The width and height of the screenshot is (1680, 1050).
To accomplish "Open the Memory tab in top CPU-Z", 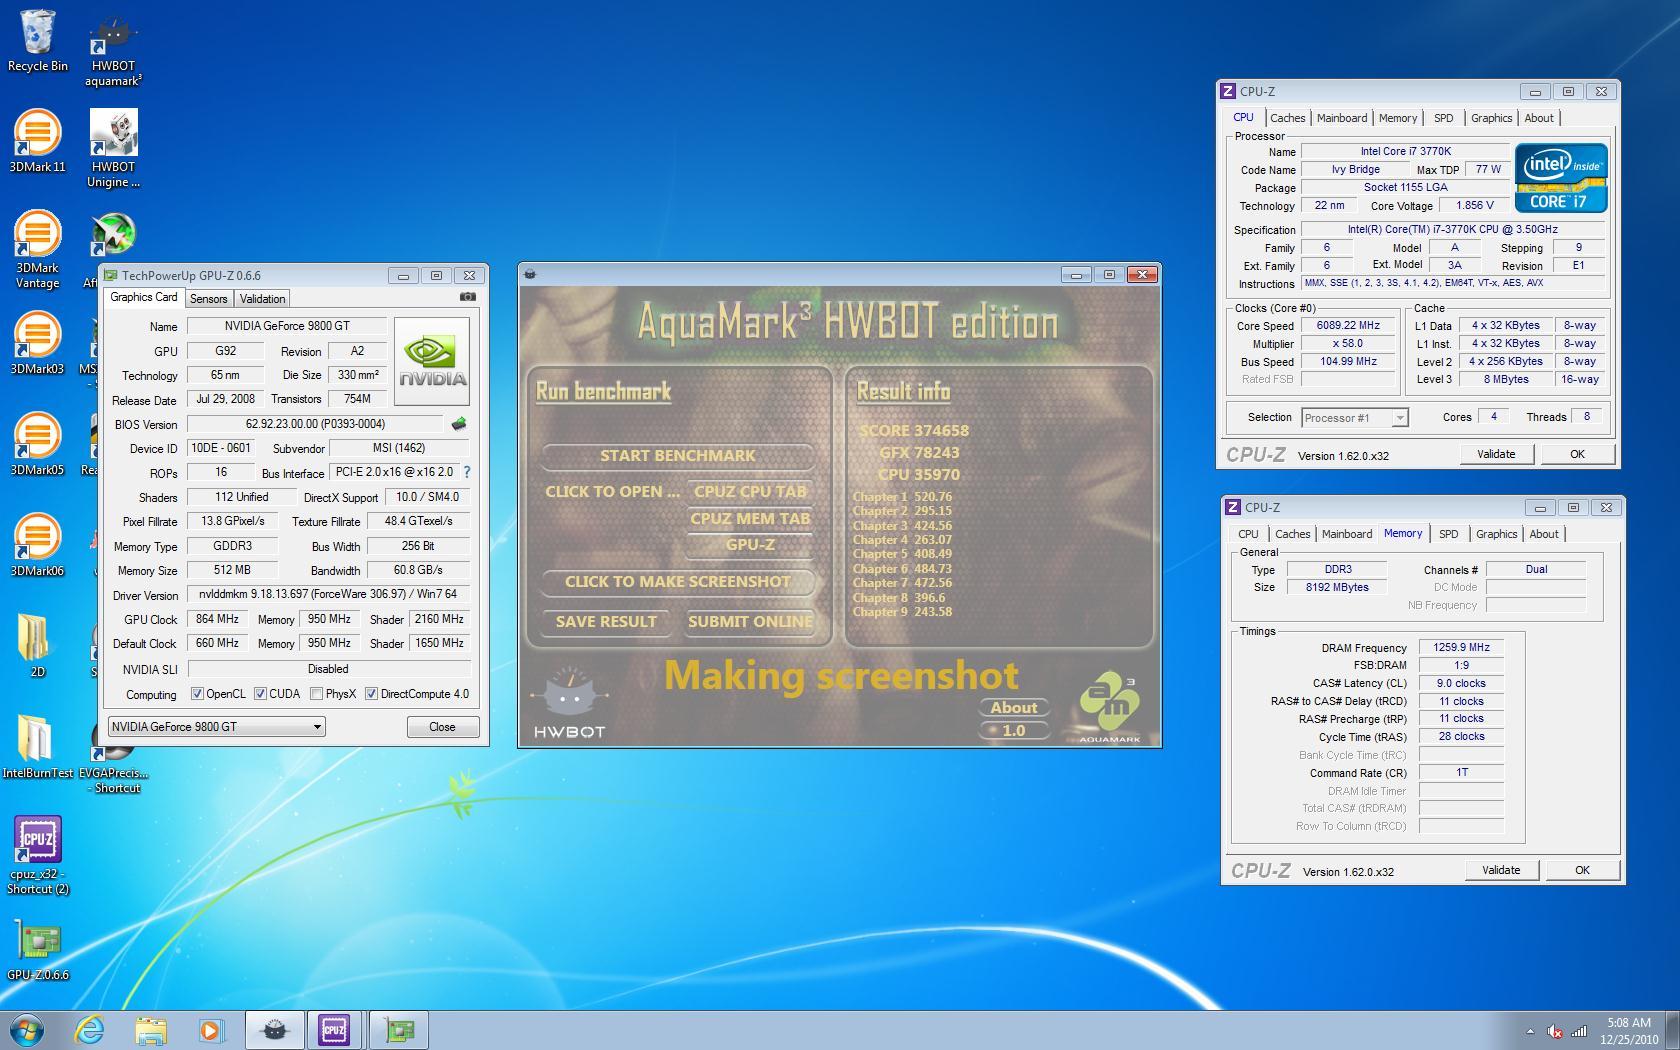I will point(1397,118).
